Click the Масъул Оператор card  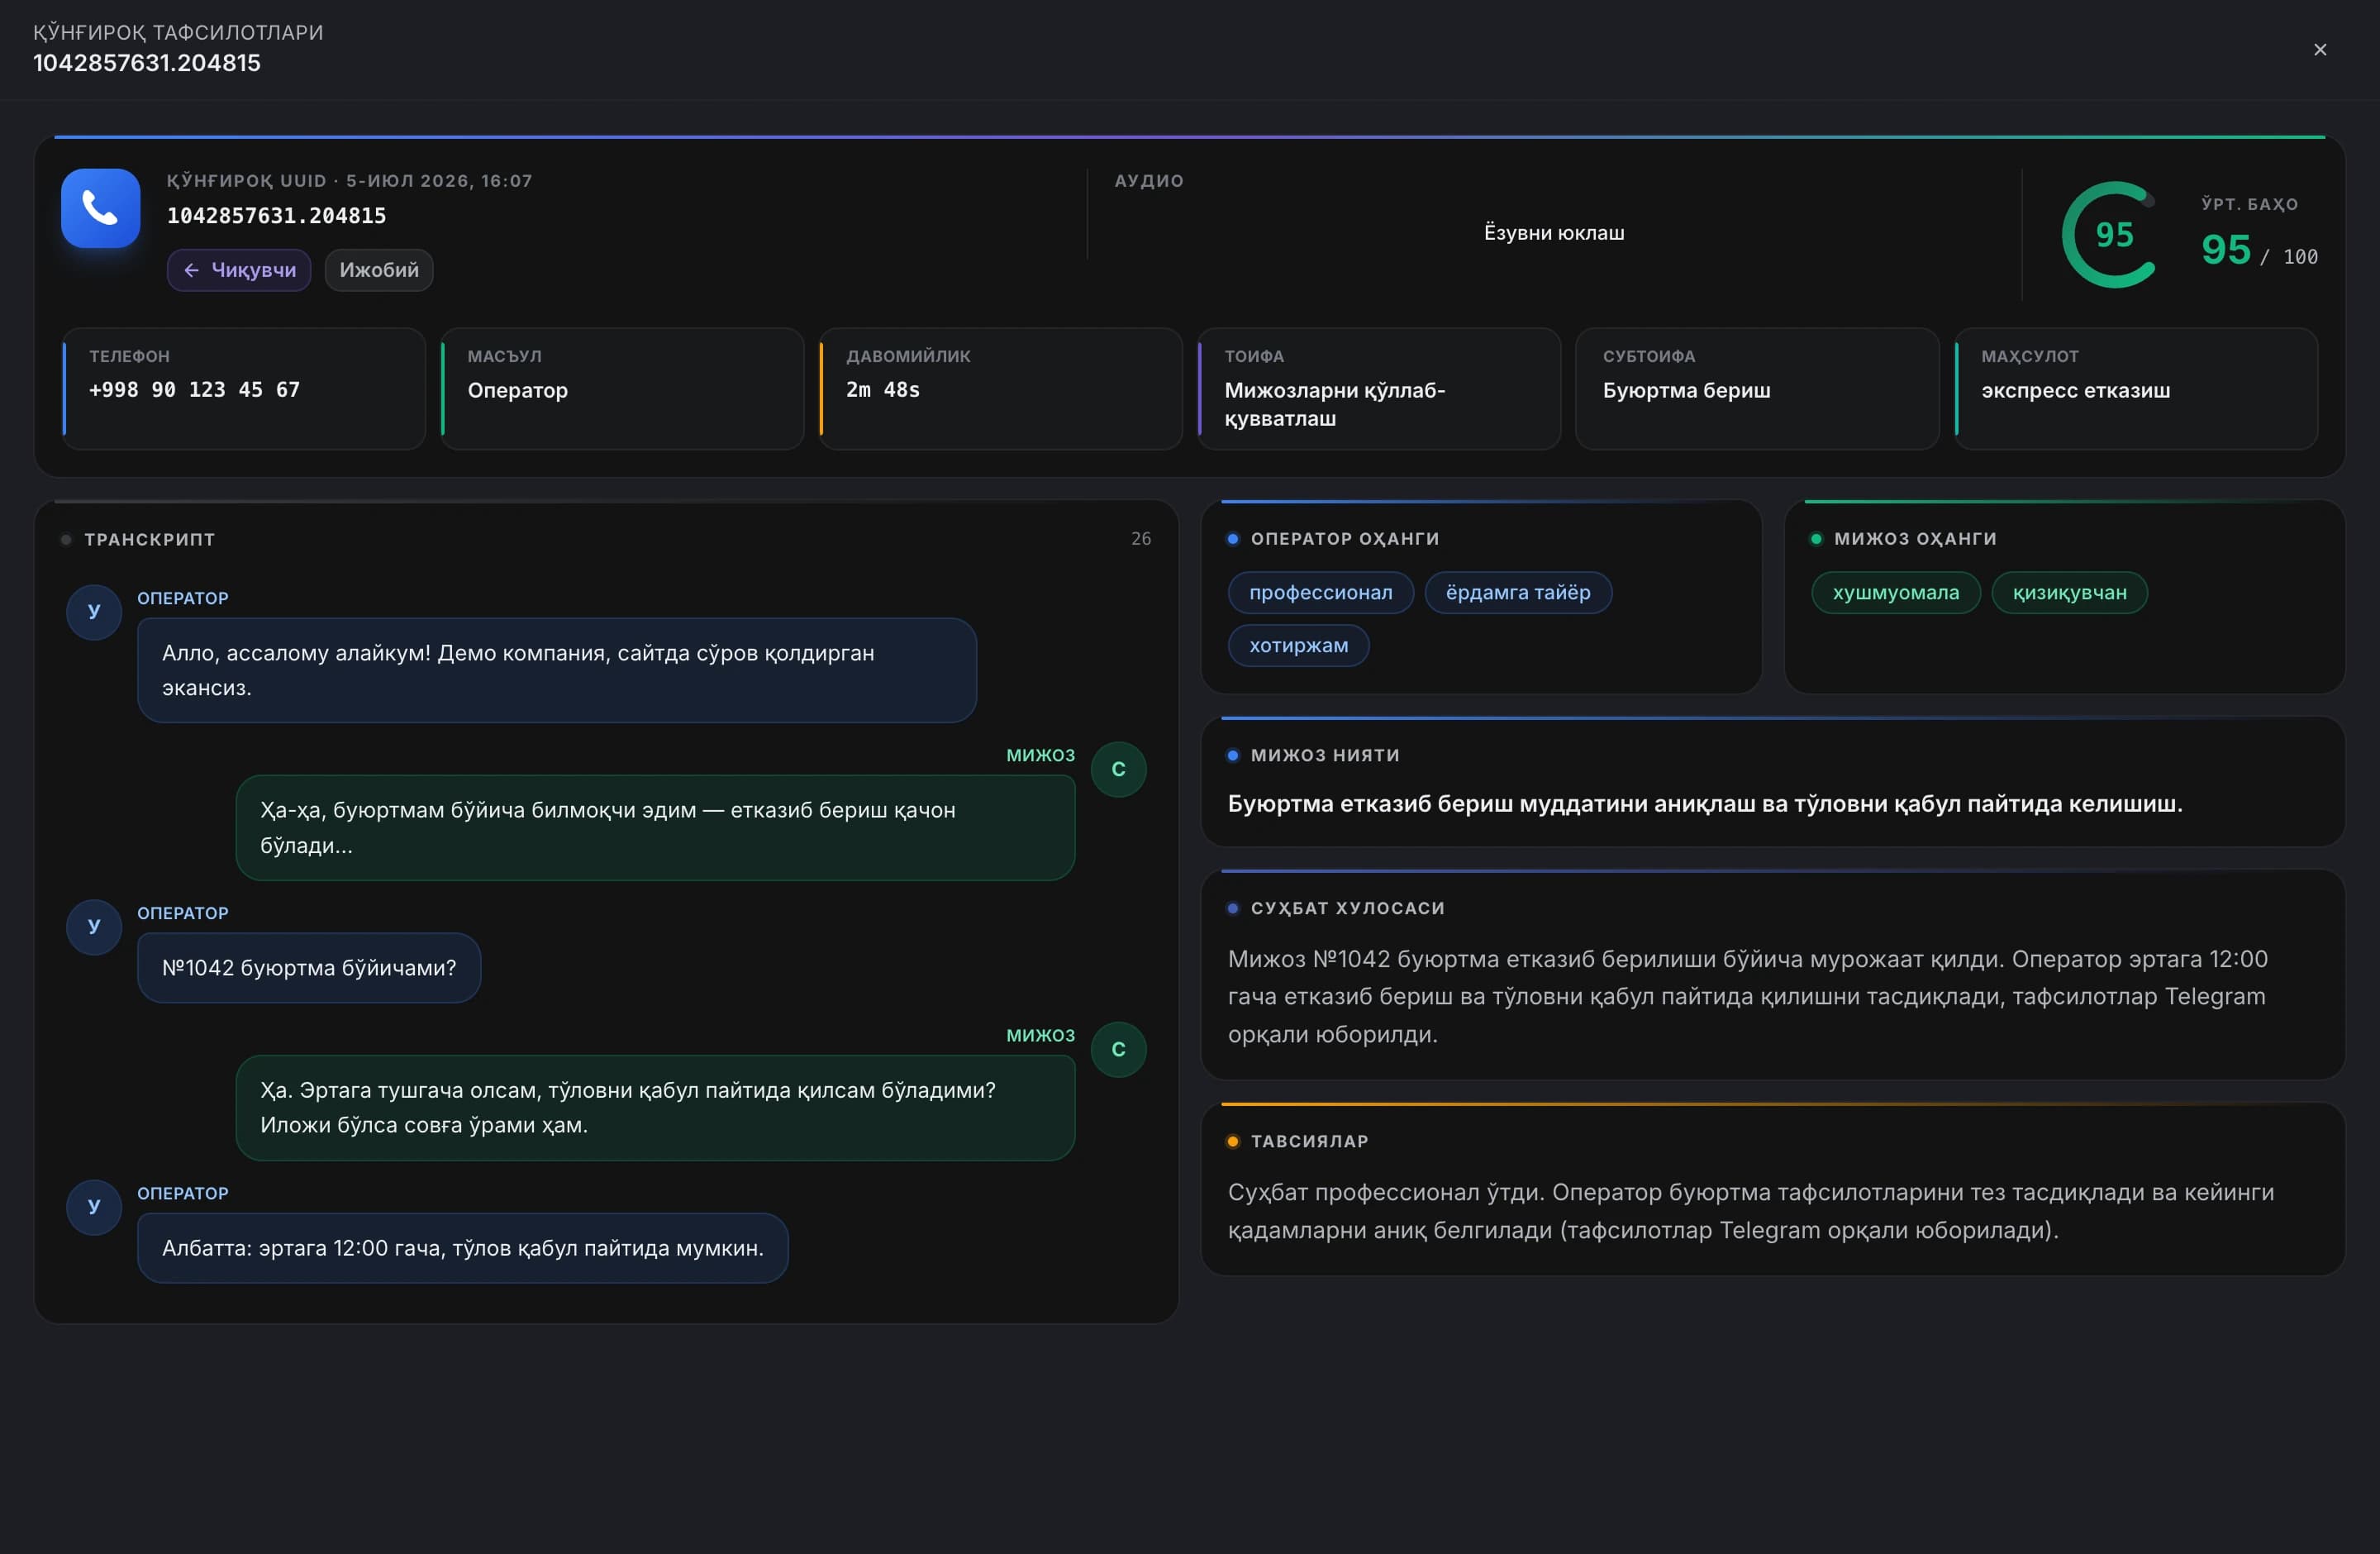[x=623, y=389]
